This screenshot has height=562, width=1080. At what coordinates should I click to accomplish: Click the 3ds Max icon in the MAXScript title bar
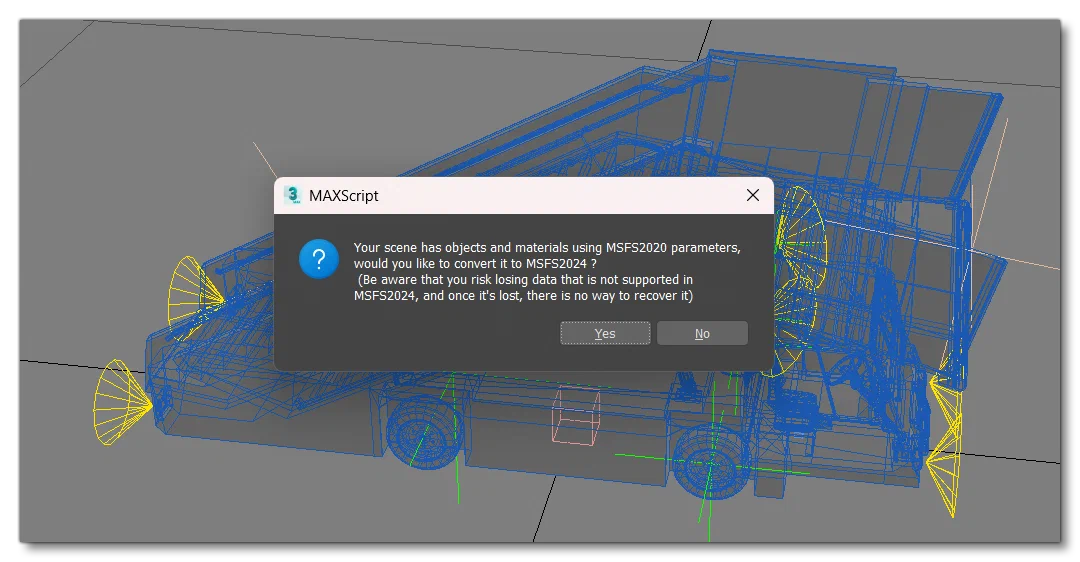click(293, 196)
